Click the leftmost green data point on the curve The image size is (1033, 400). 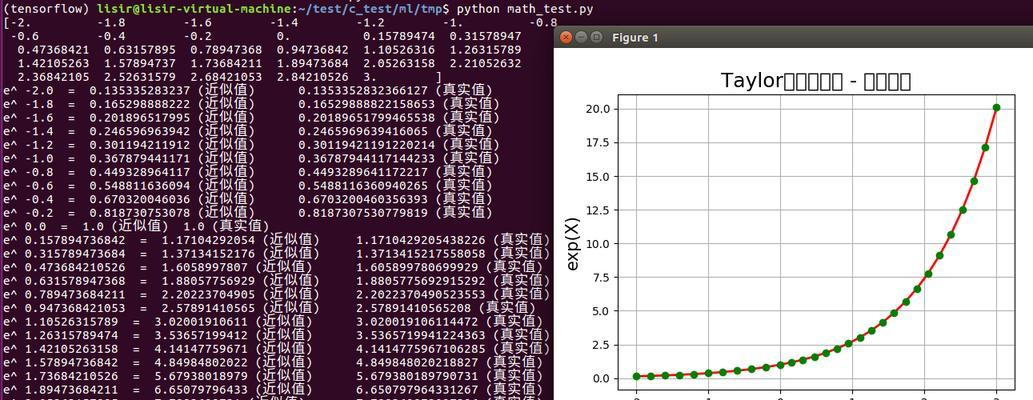click(x=636, y=376)
